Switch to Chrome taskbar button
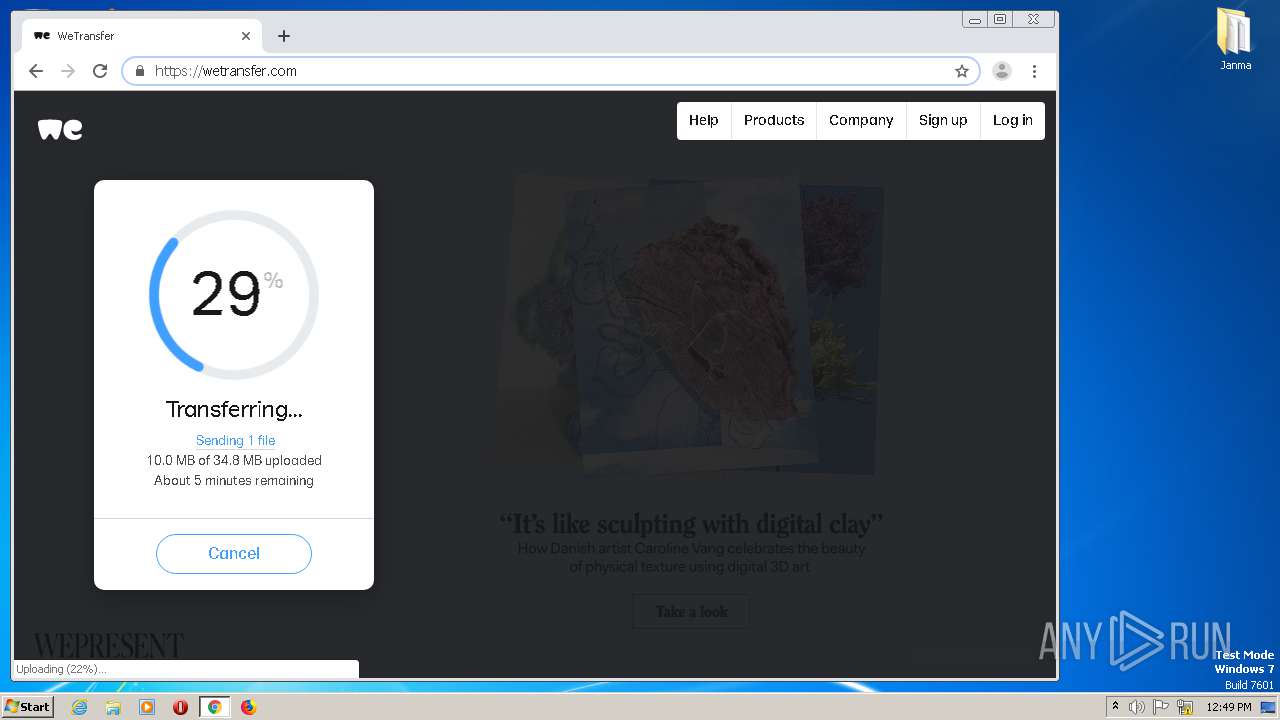1280x720 pixels. click(x=214, y=707)
